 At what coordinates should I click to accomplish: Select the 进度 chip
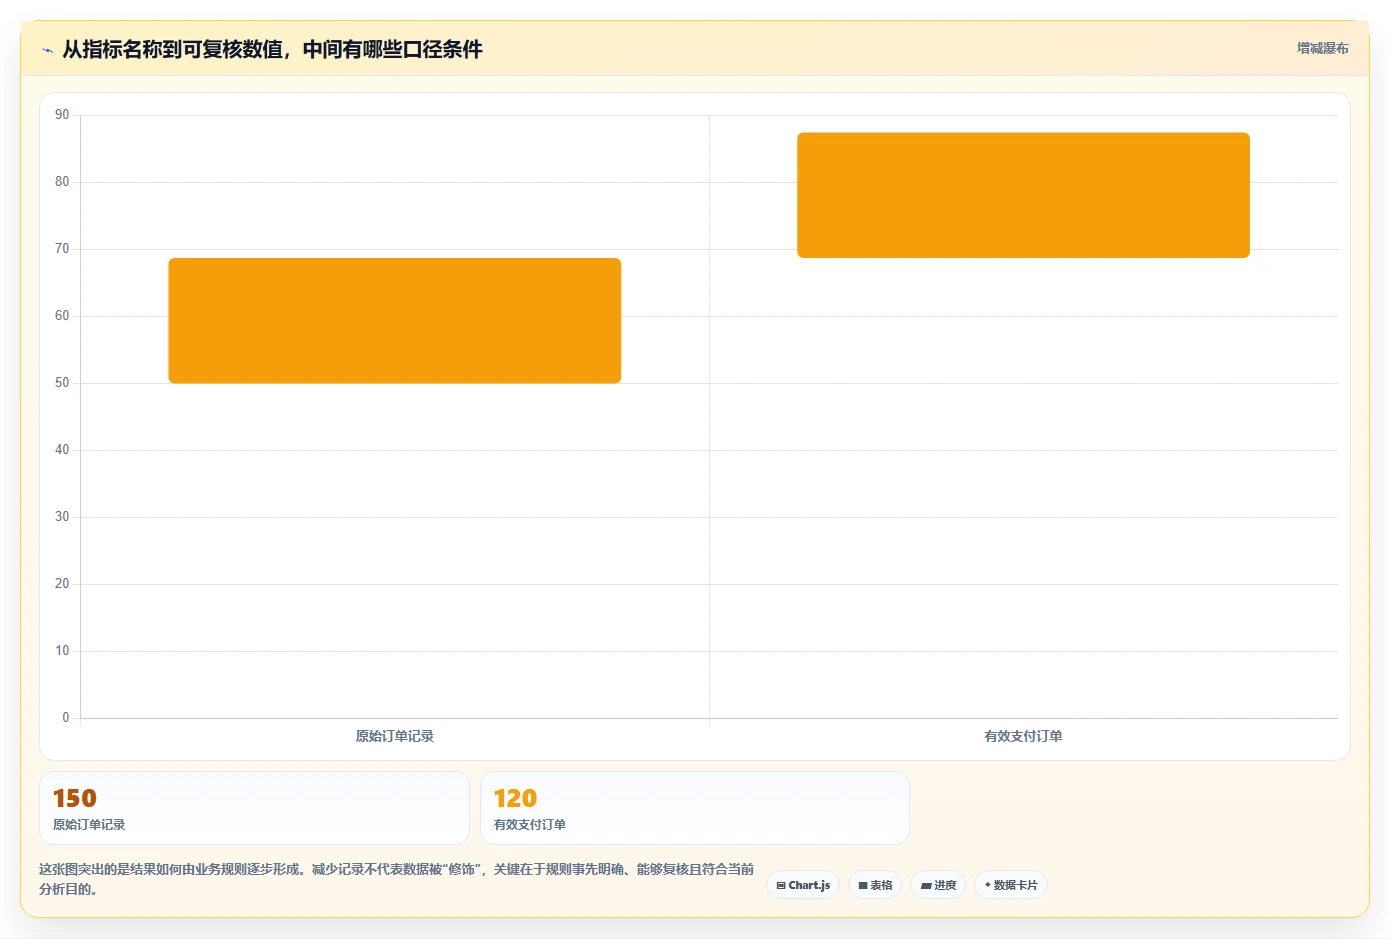coord(938,885)
